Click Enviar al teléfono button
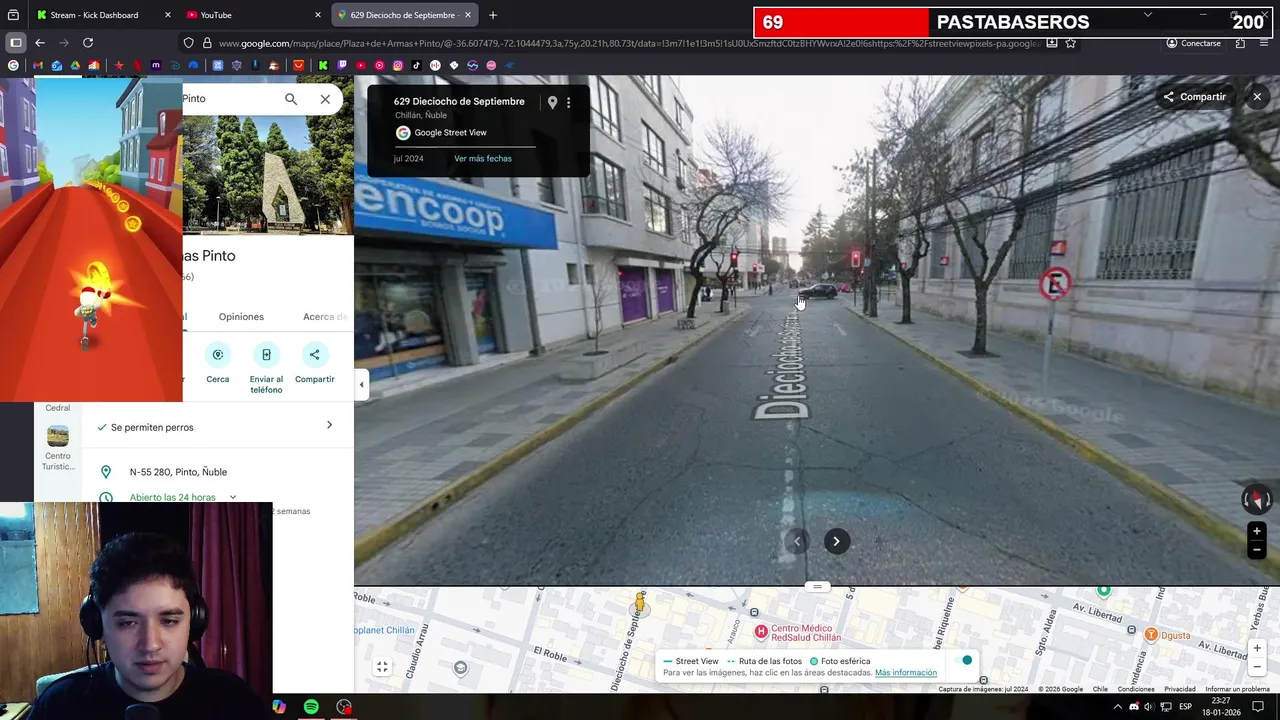The image size is (1280, 720). click(266, 368)
